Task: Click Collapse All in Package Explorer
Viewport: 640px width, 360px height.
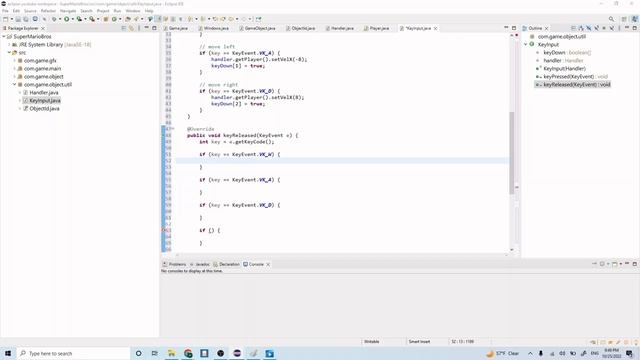Action: [x=124, y=28]
